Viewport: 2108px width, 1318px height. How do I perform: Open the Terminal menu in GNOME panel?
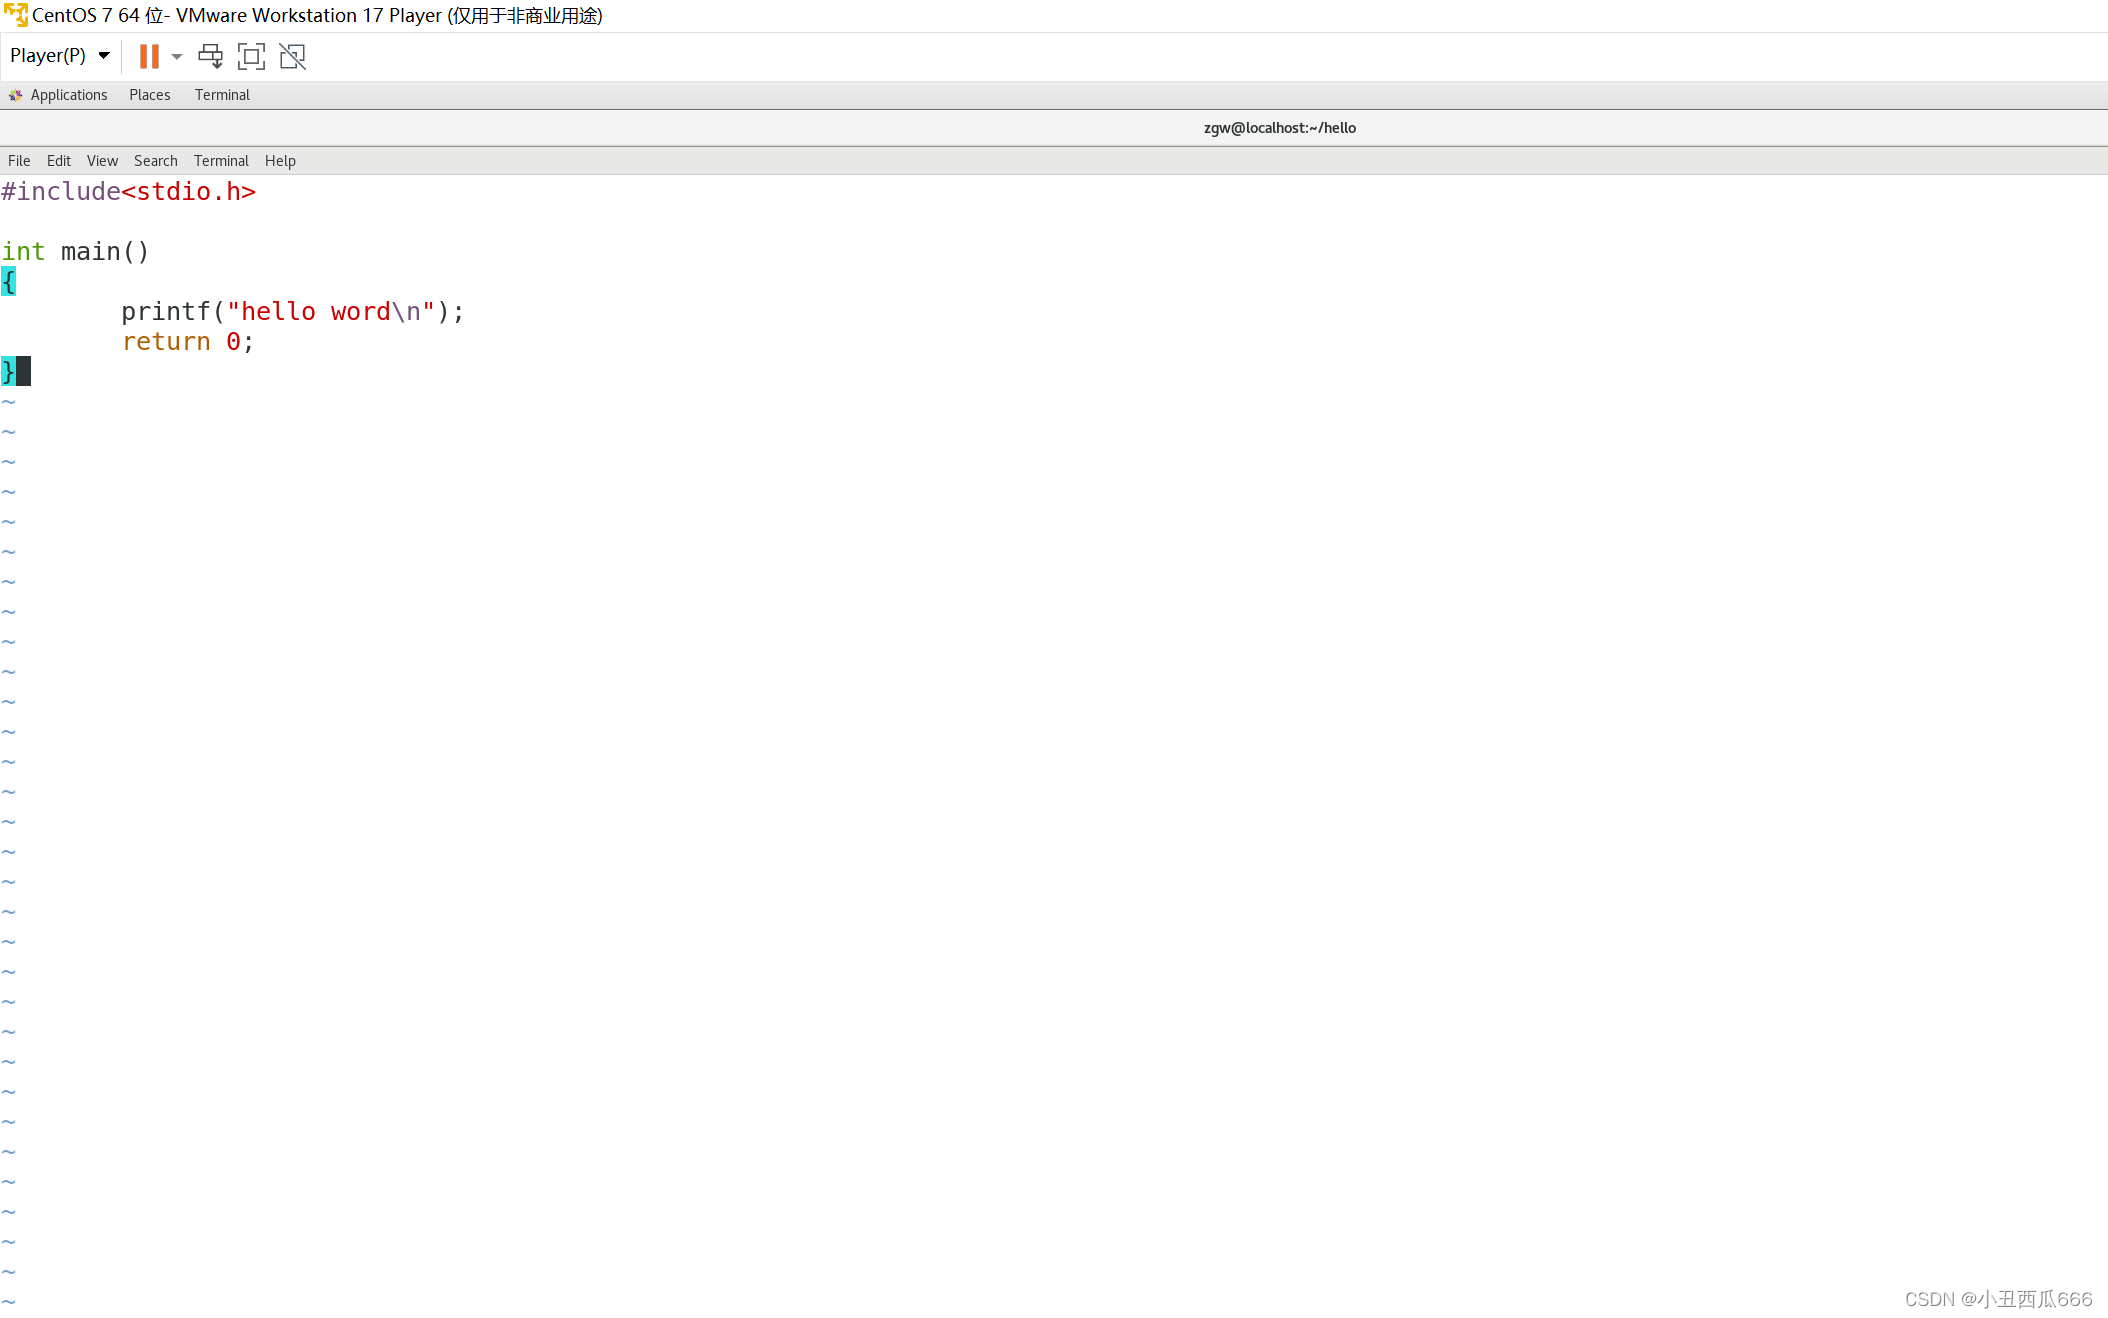tap(221, 95)
